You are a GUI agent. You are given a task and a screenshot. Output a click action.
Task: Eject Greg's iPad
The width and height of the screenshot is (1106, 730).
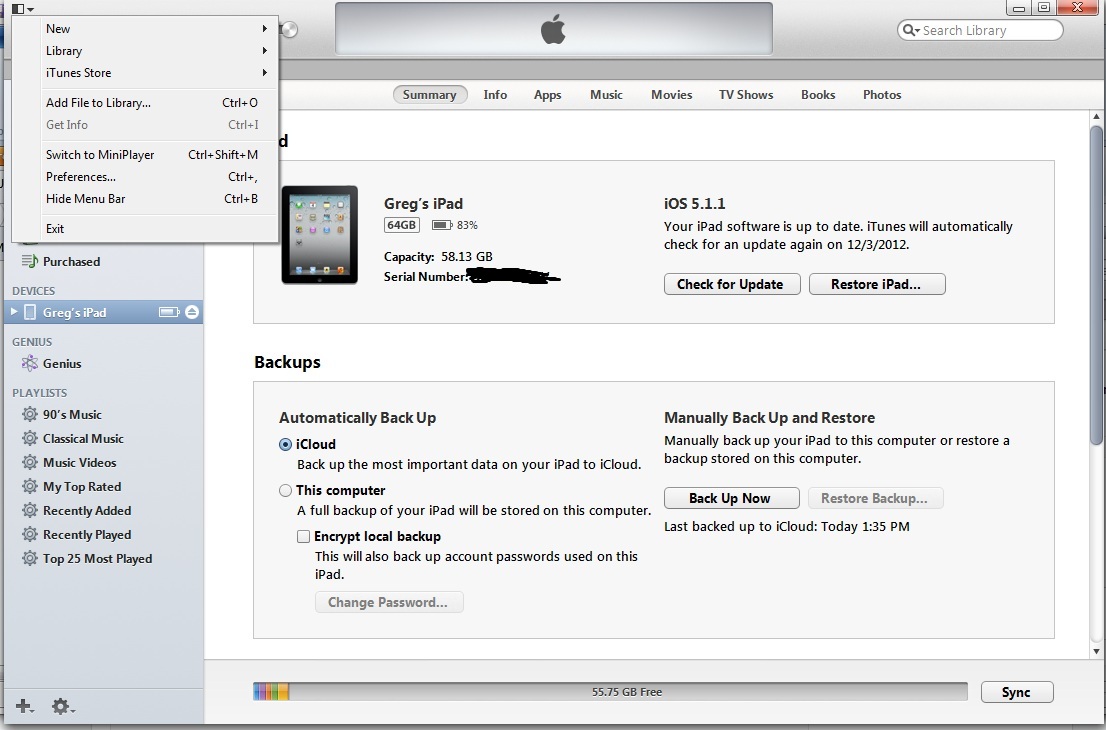coord(192,312)
